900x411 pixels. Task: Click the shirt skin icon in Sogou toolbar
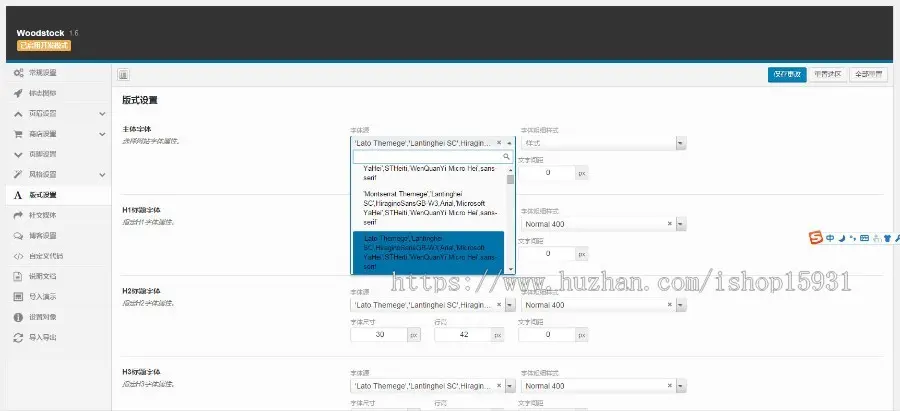(x=887, y=238)
